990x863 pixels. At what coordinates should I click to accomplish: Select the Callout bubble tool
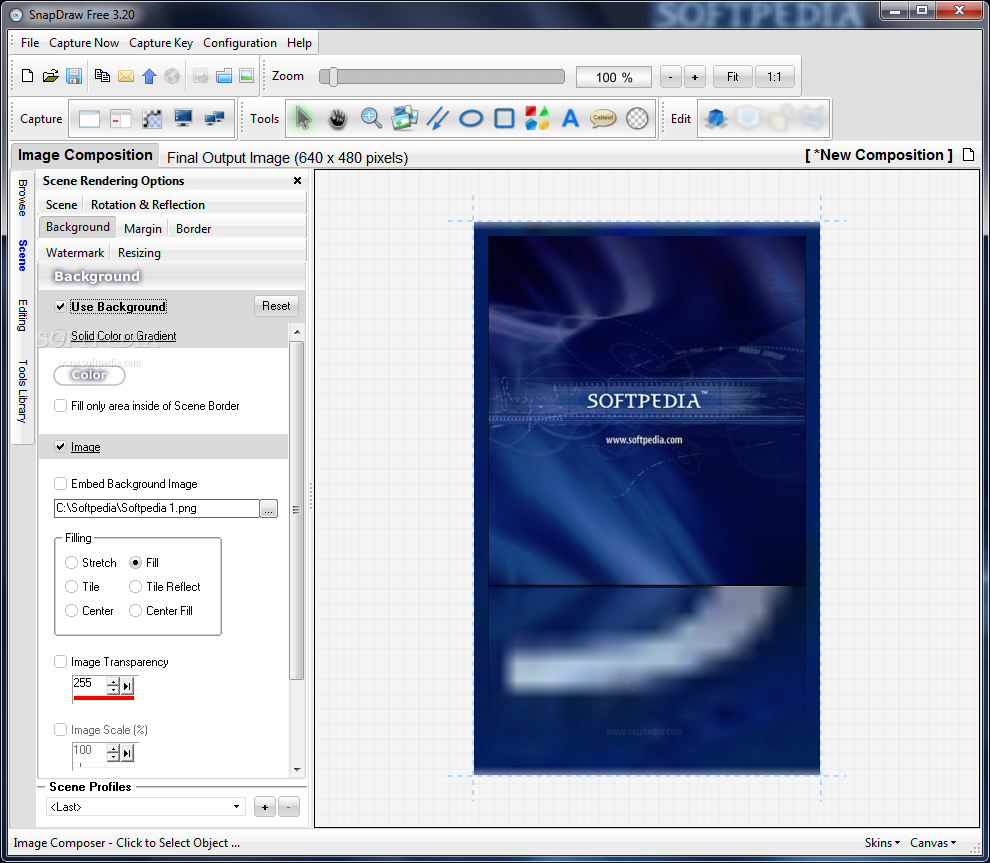pyautogui.click(x=603, y=118)
